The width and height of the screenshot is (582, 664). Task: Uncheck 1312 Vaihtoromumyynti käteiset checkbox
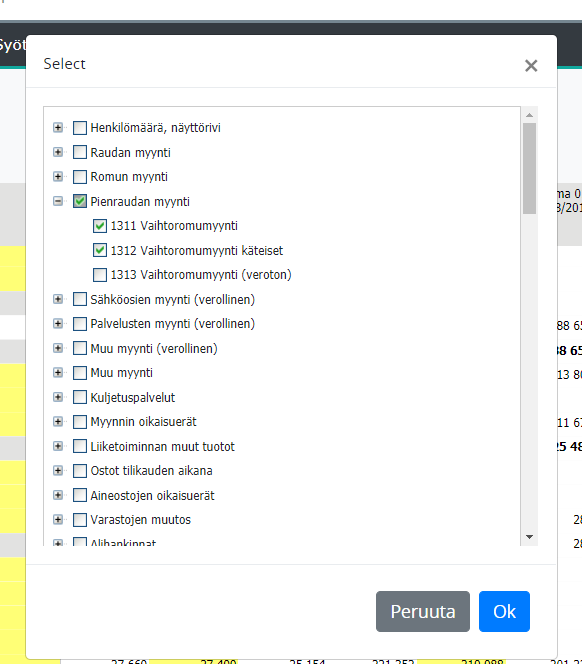[100, 250]
